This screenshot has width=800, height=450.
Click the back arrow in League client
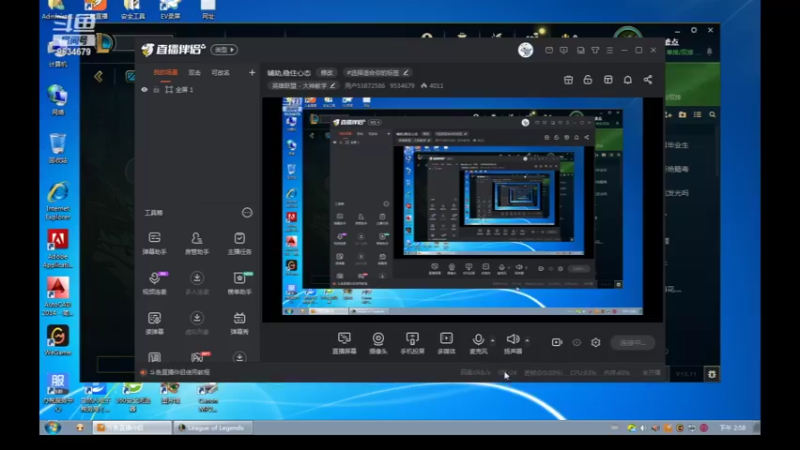pos(98,77)
